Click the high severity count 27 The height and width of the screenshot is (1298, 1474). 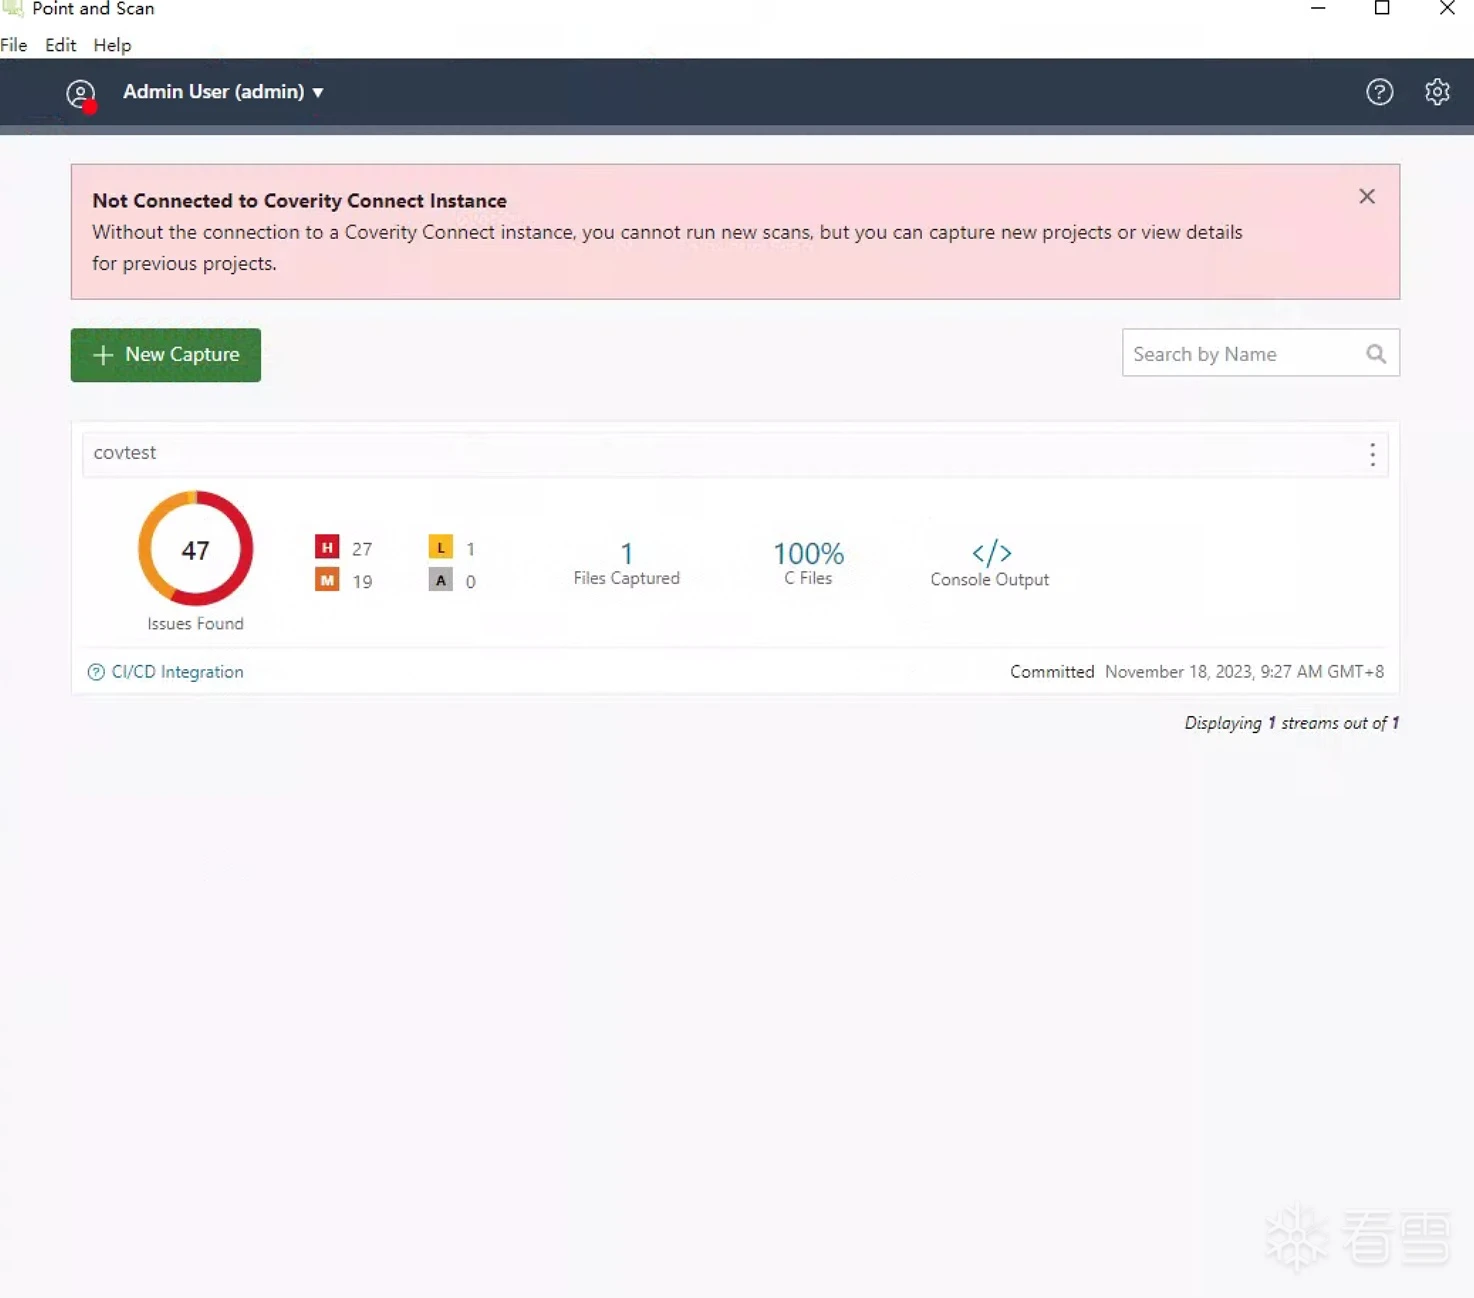[362, 549]
